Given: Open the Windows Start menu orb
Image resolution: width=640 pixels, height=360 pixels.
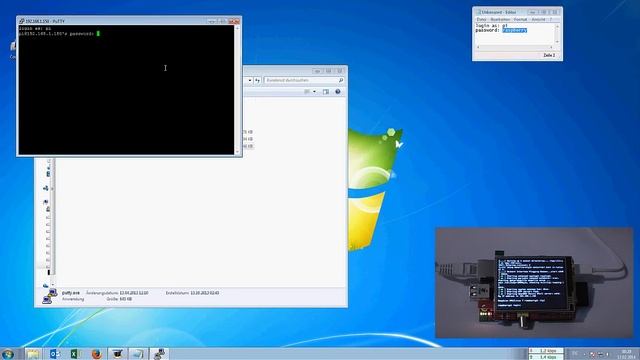Looking at the screenshot, I should pyautogui.click(x=8, y=353).
